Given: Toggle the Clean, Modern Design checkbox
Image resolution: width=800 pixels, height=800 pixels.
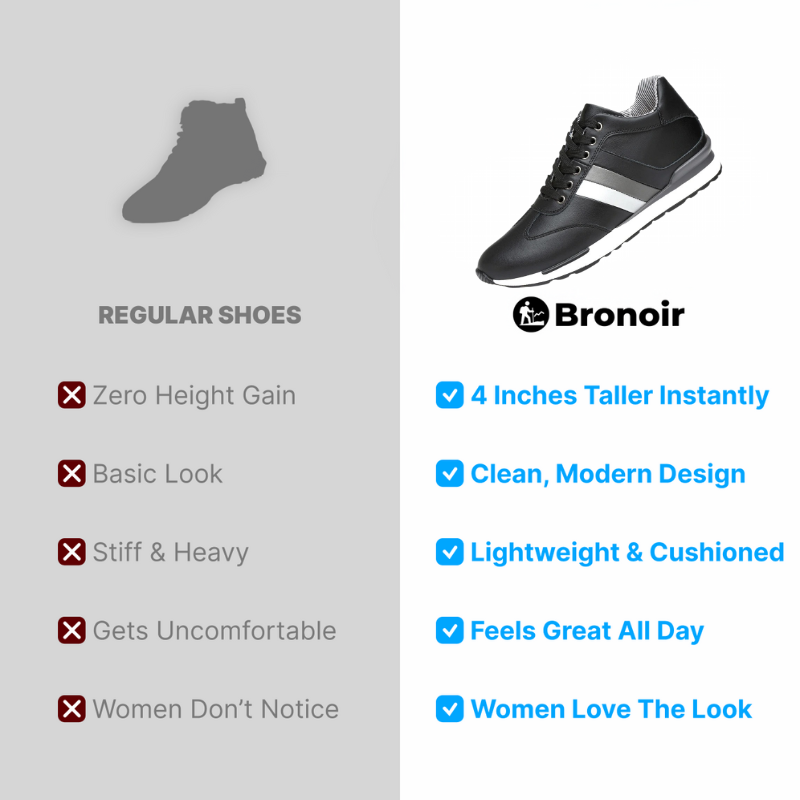Looking at the screenshot, I should [x=449, y=473].
